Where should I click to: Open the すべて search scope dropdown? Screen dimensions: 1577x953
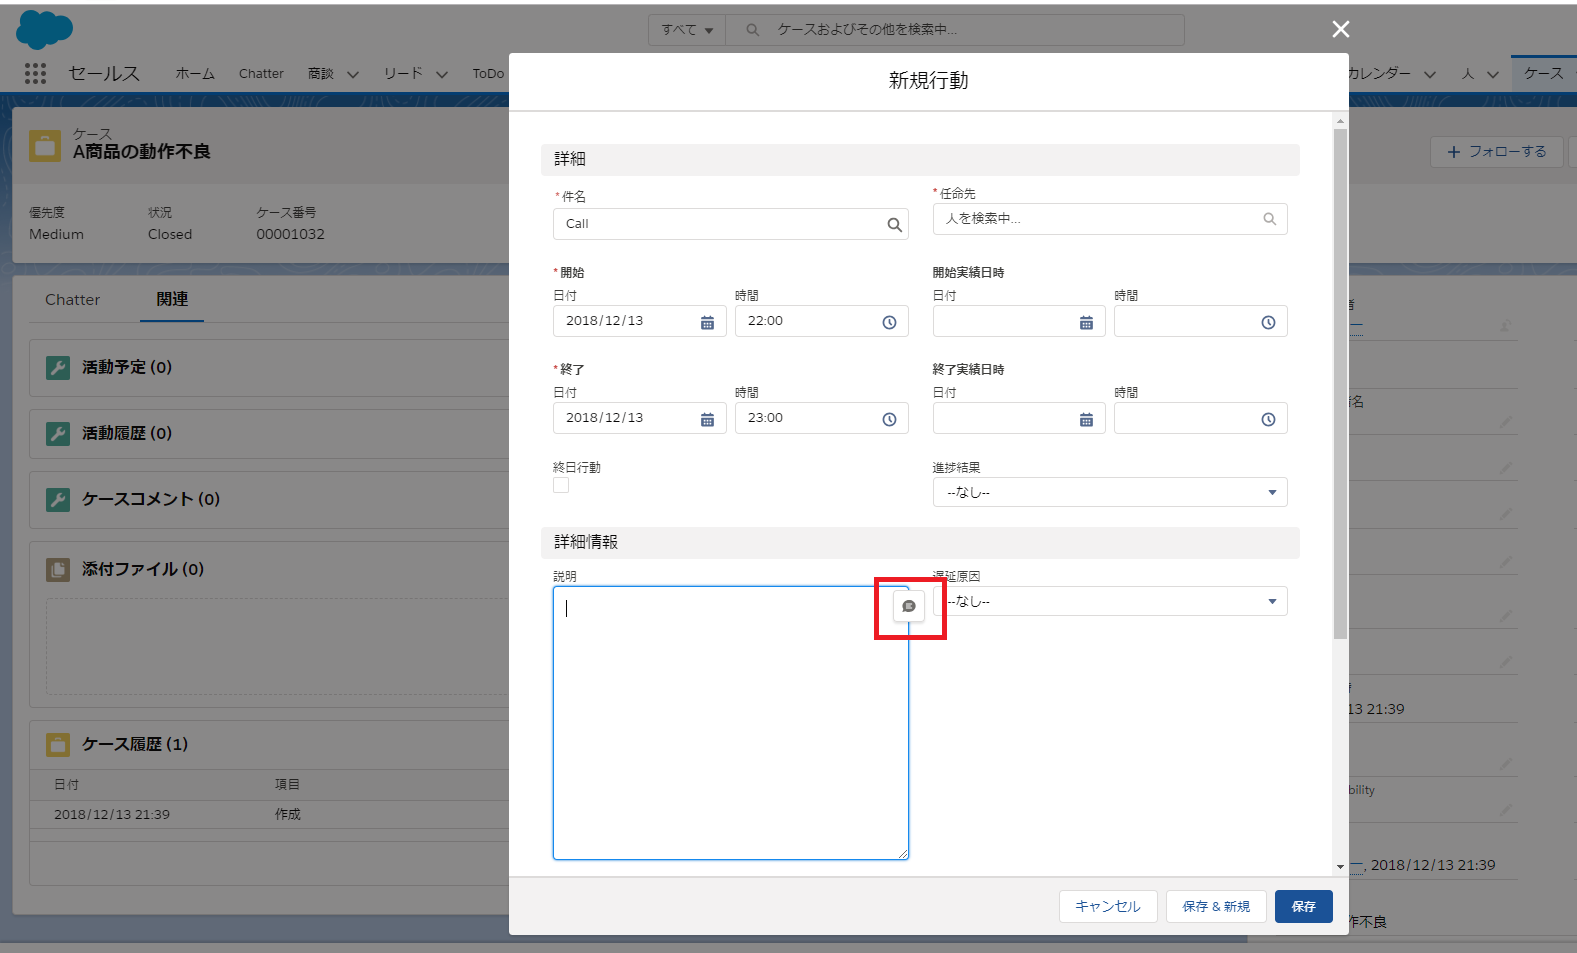click(687, 30)
